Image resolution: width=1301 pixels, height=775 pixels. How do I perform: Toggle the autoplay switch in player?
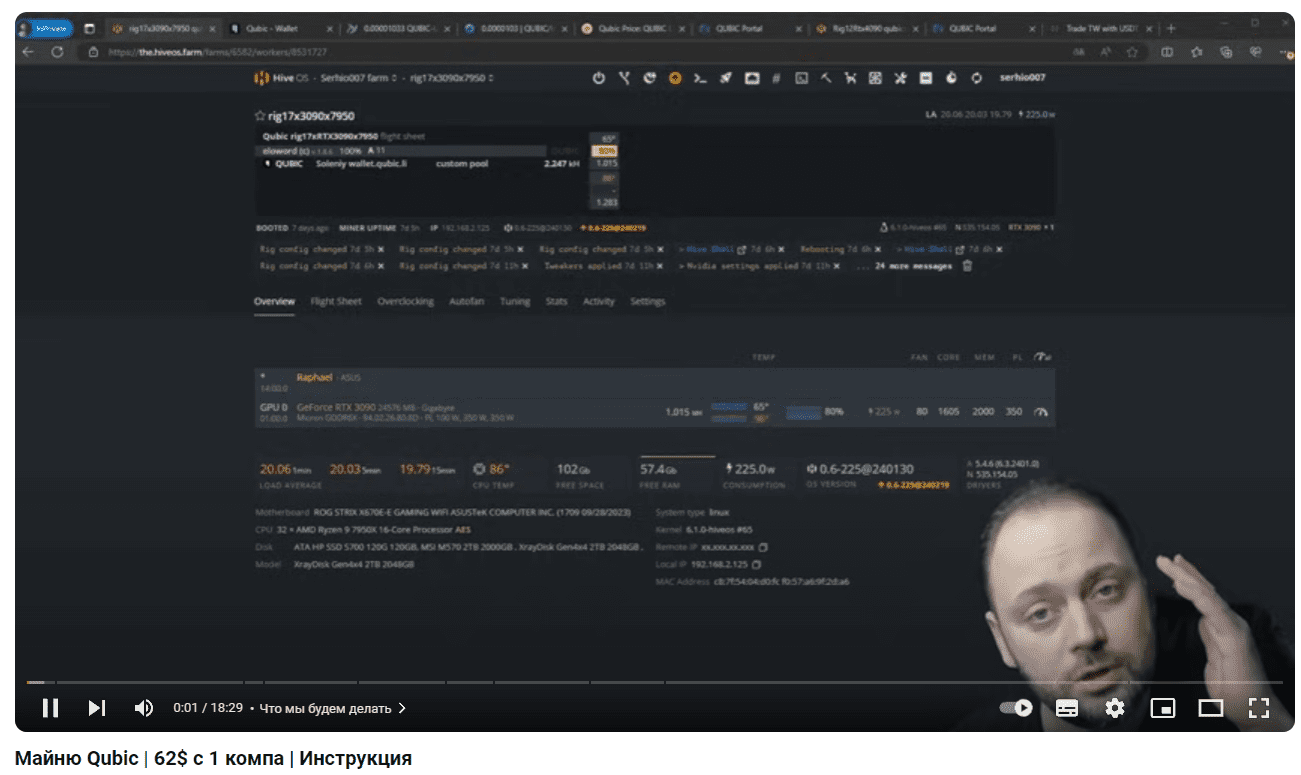tap(1016, 708)
